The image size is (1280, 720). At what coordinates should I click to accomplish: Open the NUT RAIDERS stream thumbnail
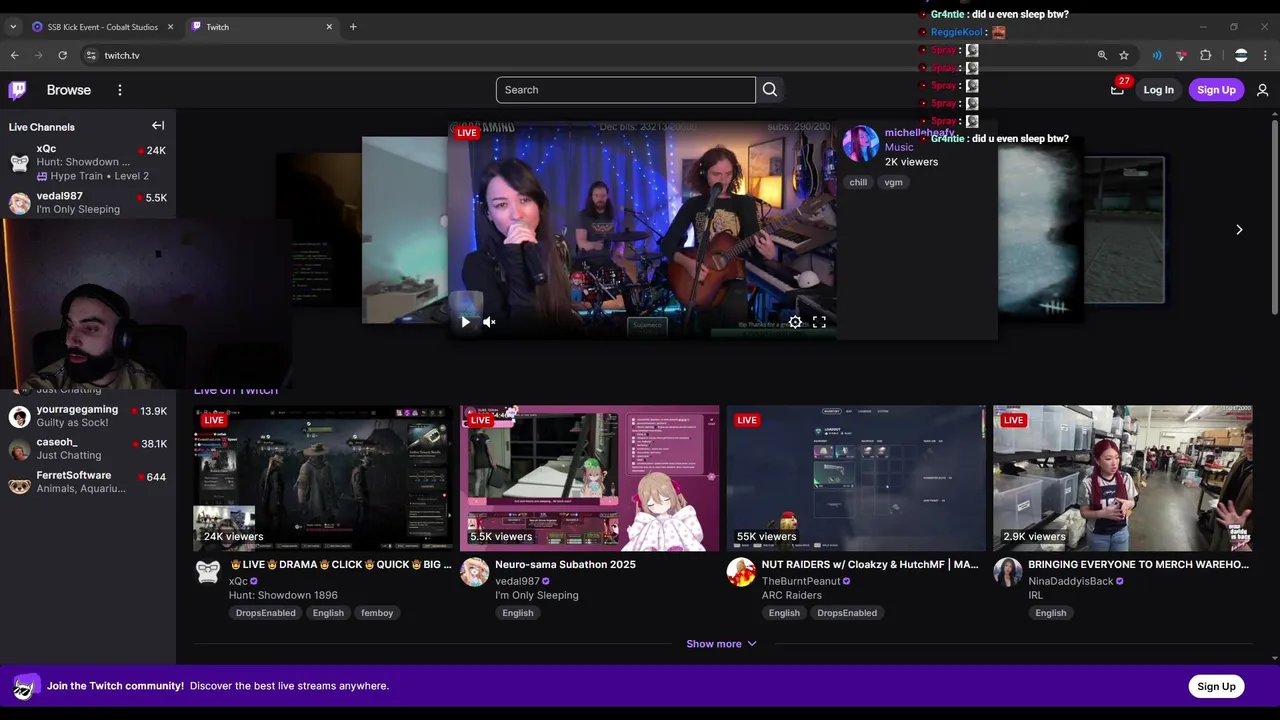pos(856,478)
